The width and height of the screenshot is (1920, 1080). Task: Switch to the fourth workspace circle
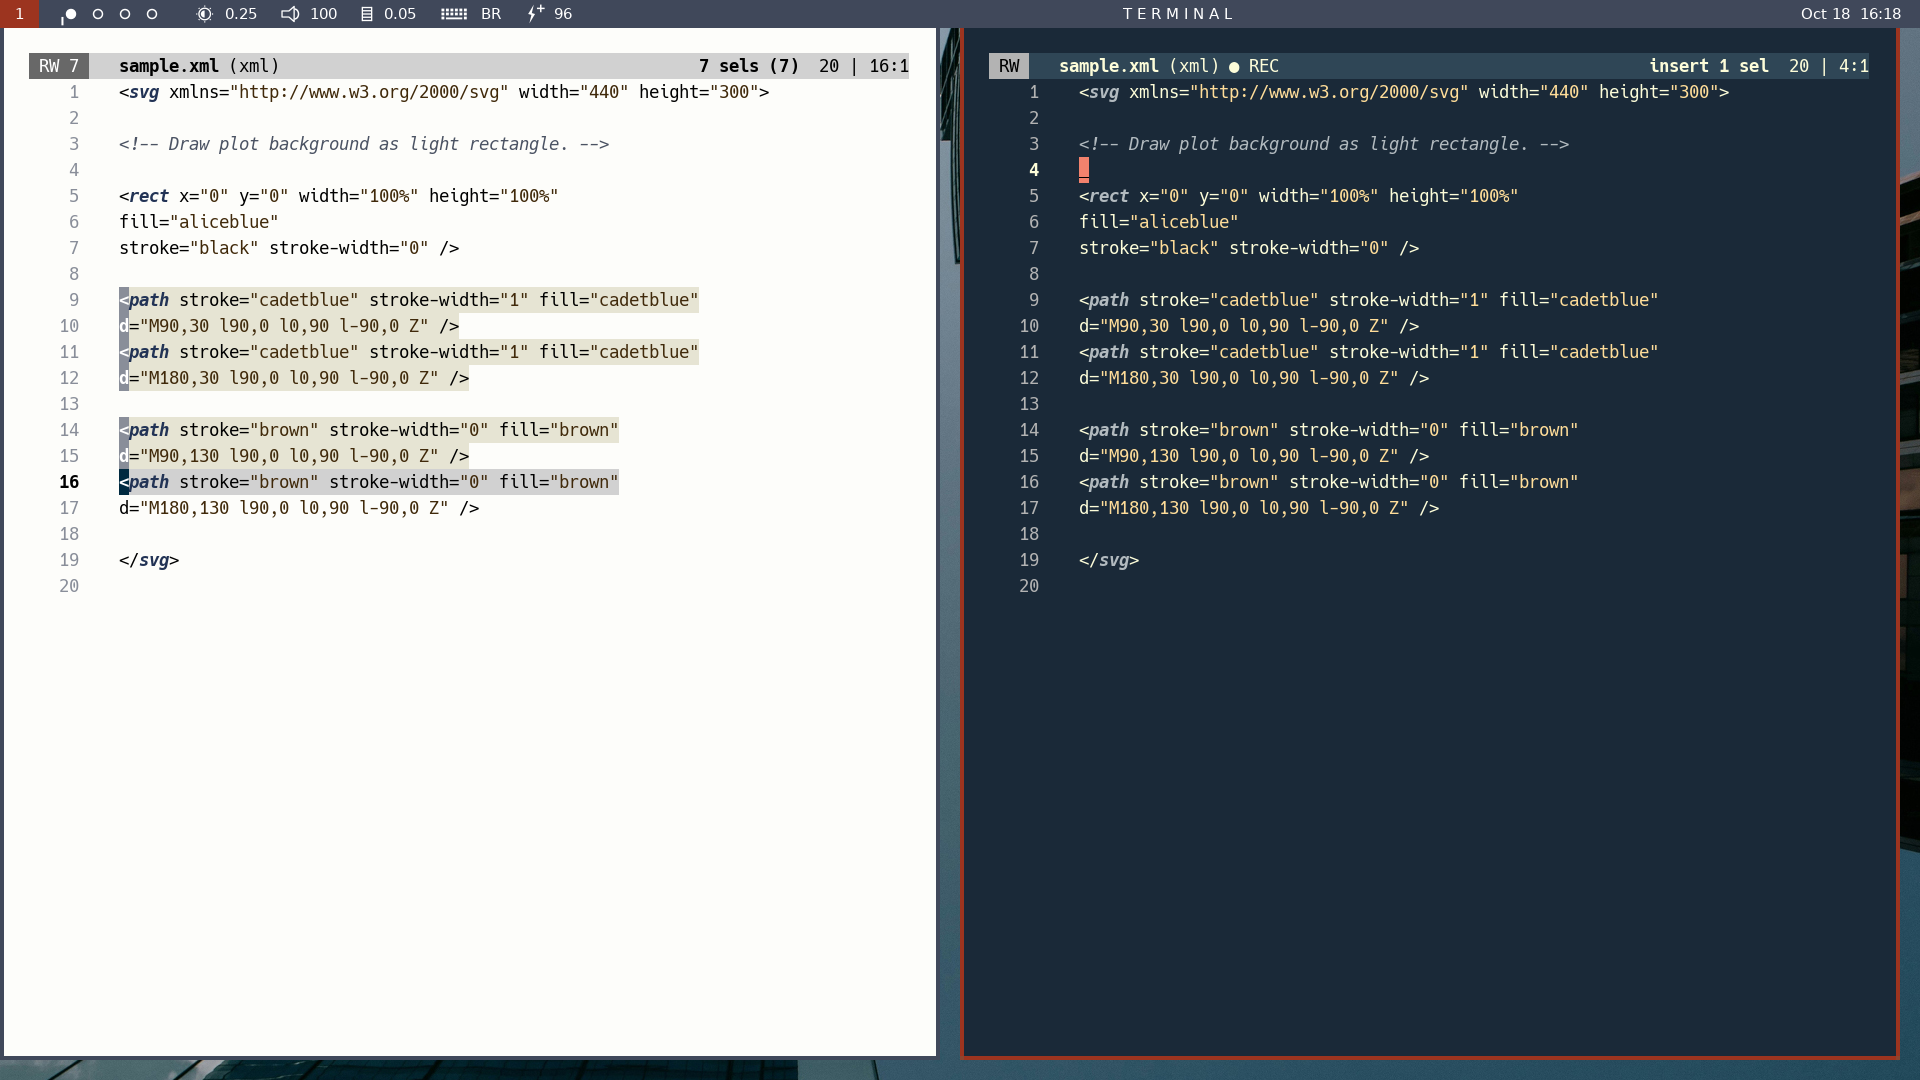(x=152, y=14)
